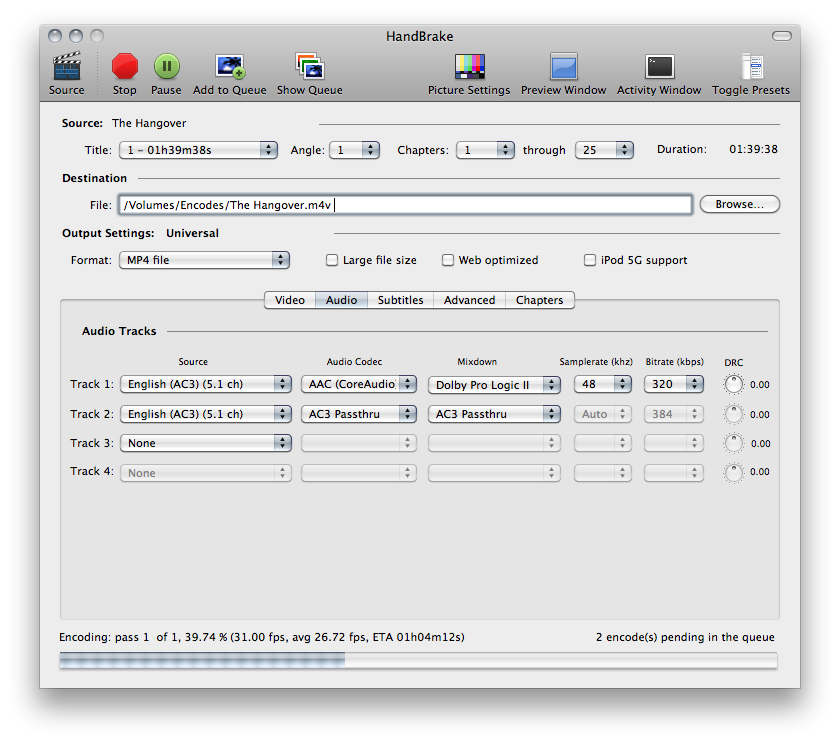Image resolution: width=840 pixels, height=743 pixels.
Task: Adjust the DRC dial for Track 1
Action: 733,383
